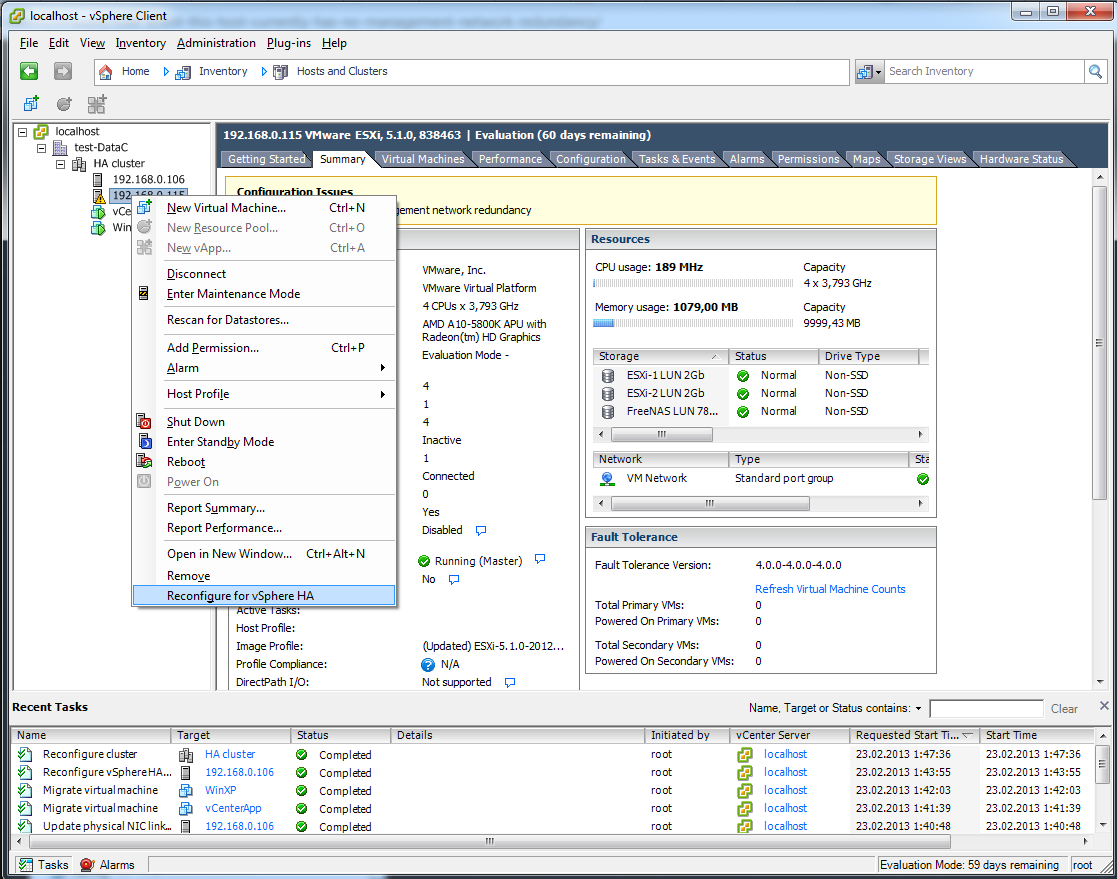Click the vSphere Client app icon in title bar

tap(17, 16)
